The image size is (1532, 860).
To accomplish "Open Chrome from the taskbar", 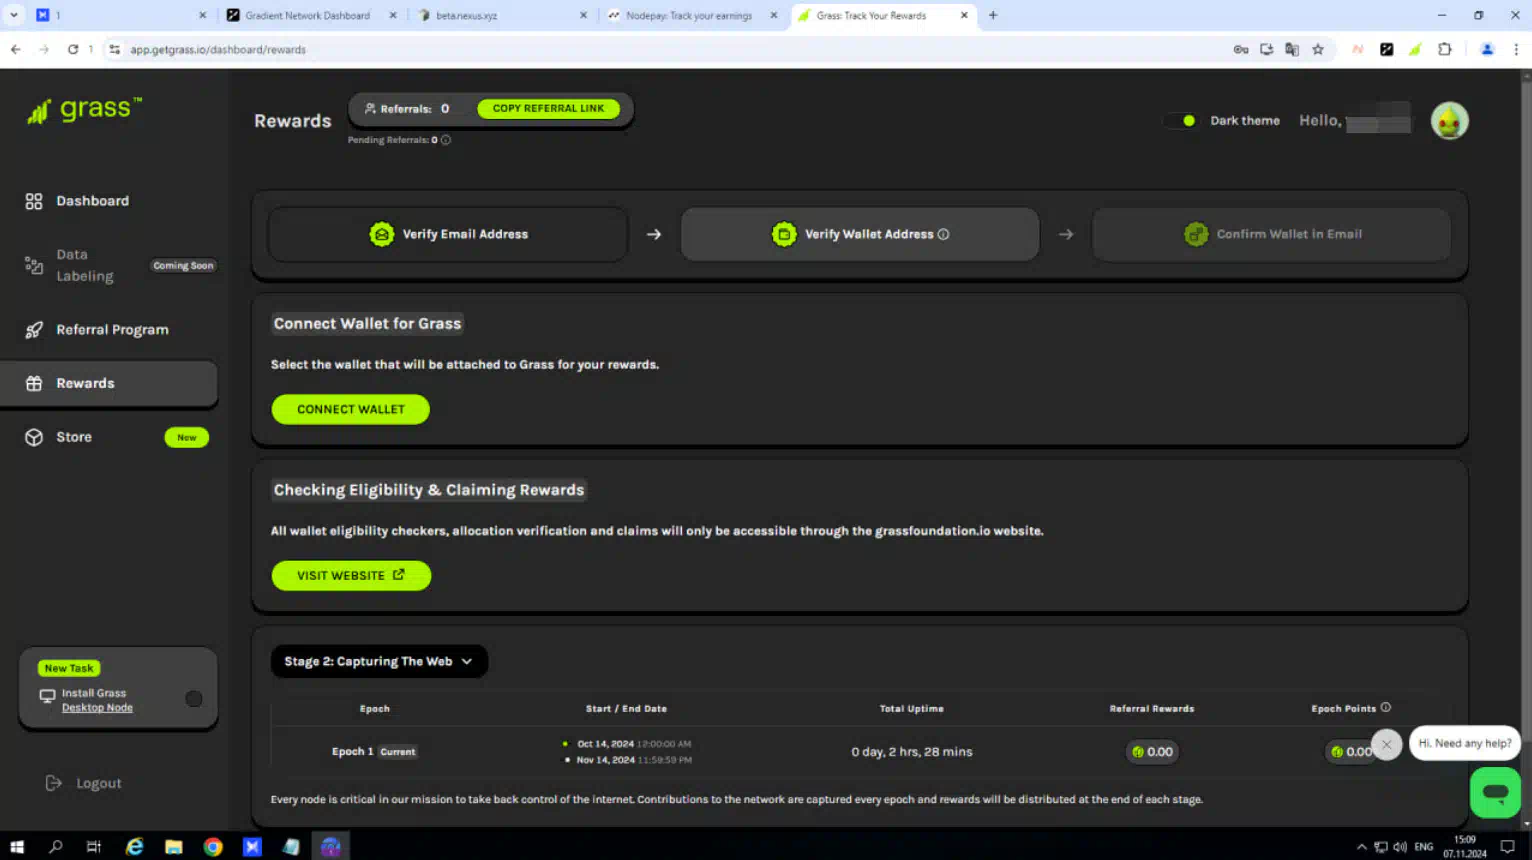I will [213, 846].
